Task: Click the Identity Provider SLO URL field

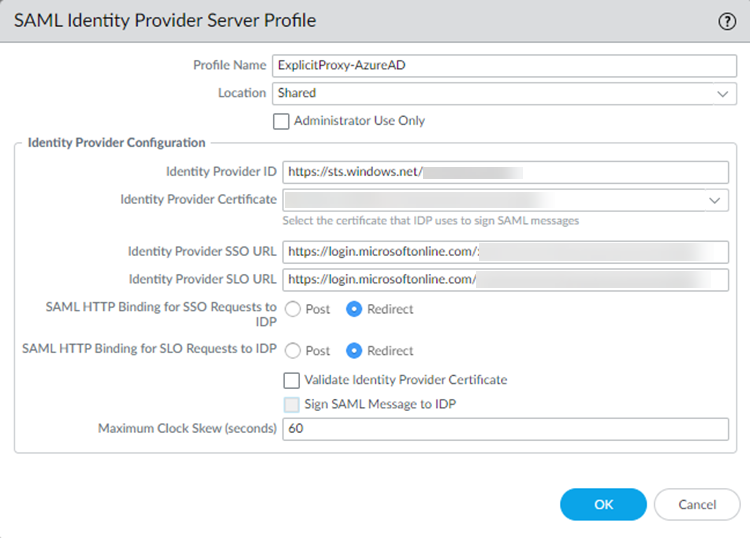Action: click(x=505, y=279)
